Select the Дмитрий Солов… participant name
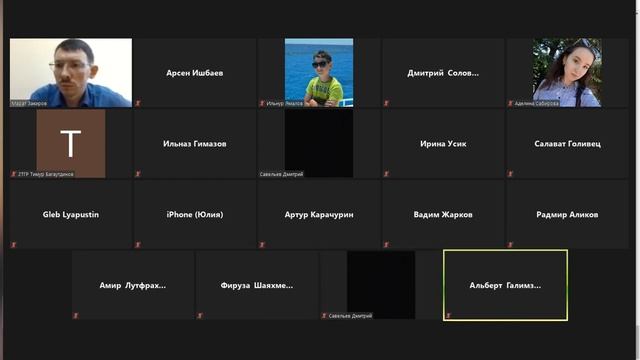The height and width of the screenshot is (360, 640). pyautogui.click(x=443, y=73)
